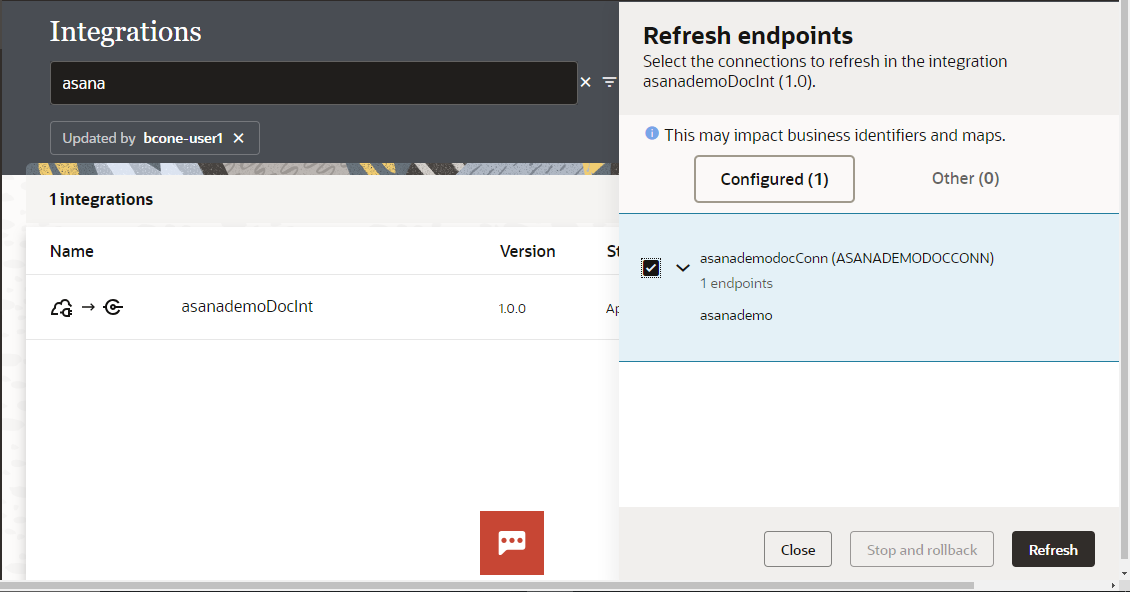This screenshot has height=592, width=1130.
Task: Click the Stop and rollback button
Action: tap(921, 550)
